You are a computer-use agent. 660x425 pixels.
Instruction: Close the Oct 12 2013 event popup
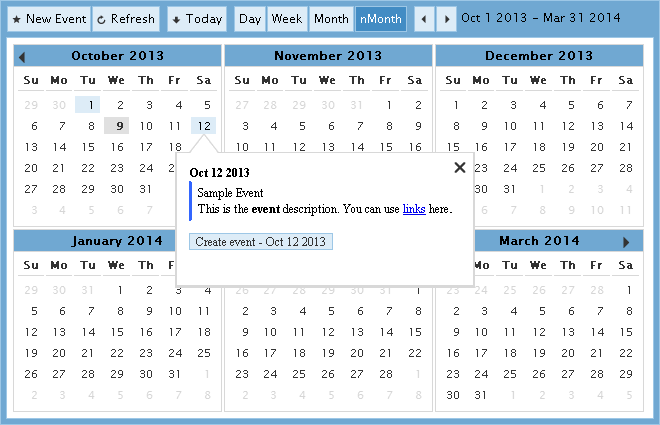pos(460,168)
